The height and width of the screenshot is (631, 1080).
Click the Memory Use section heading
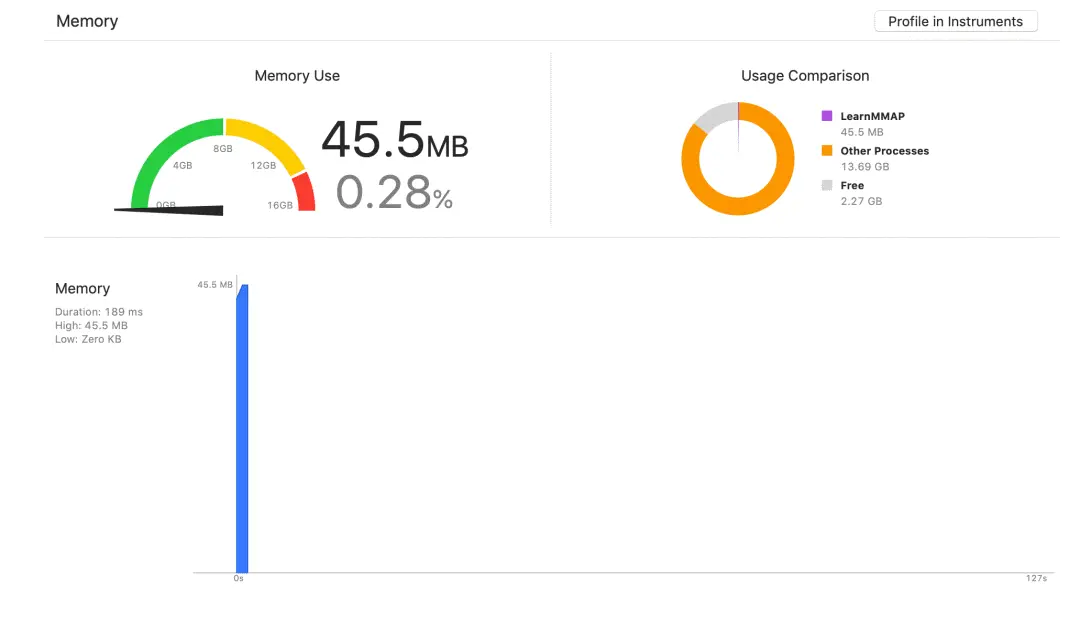click(297, 76)
